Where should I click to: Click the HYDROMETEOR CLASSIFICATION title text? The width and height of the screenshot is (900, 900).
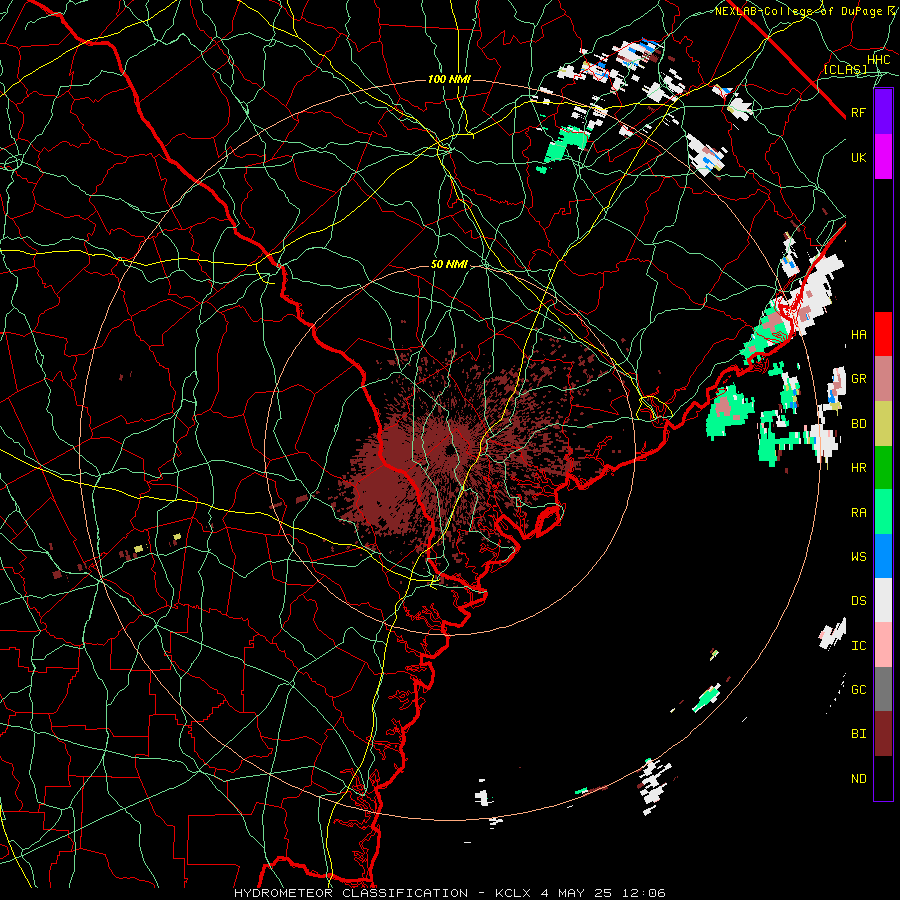pos(351,893)
